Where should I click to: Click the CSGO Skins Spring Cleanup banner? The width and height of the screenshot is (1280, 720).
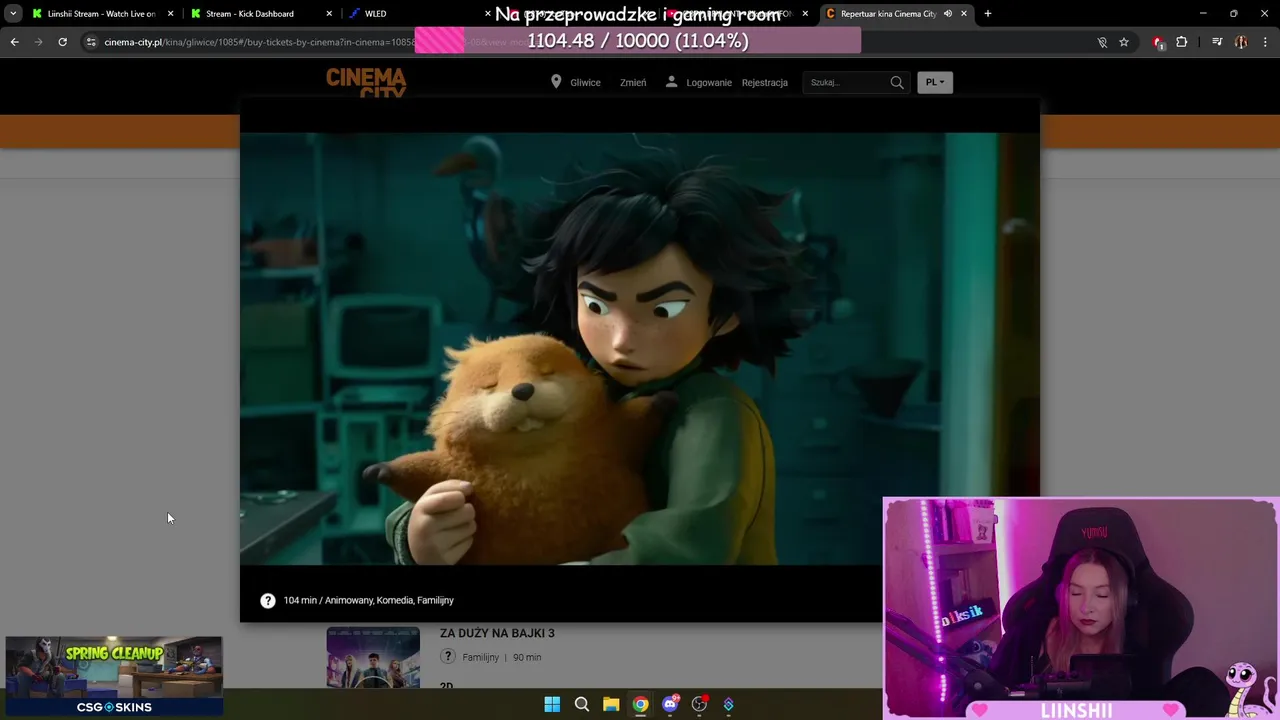point(114,677)
